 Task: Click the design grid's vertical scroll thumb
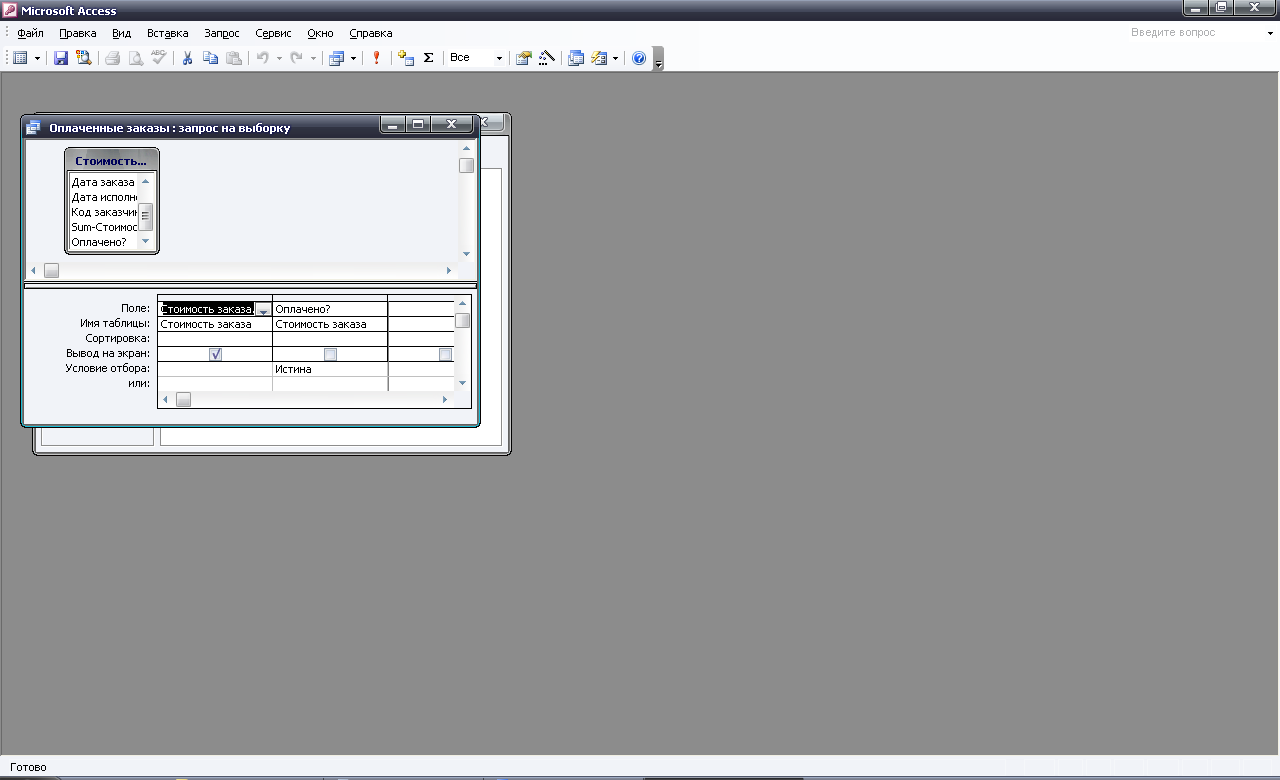462,321
